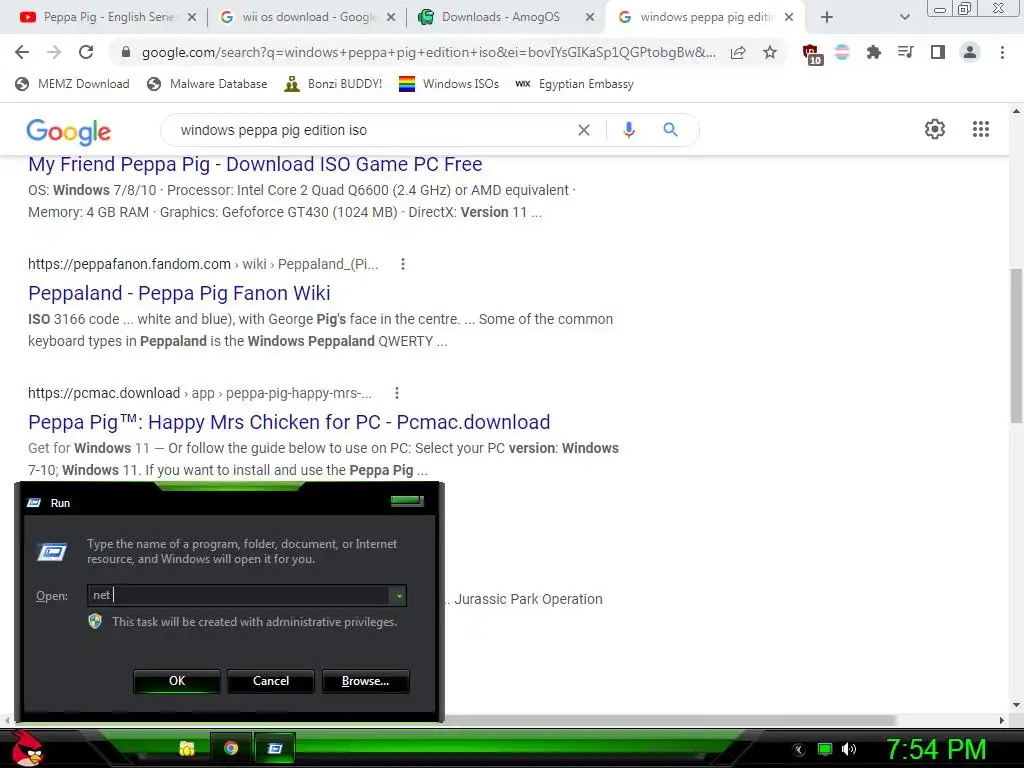Open a new browser tab
Viewport: 1024px width, 768px height.
tap(827, 17)
